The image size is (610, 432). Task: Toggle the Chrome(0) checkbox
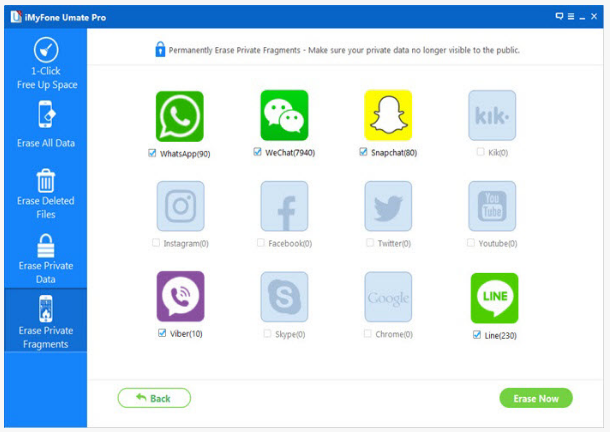367,333
